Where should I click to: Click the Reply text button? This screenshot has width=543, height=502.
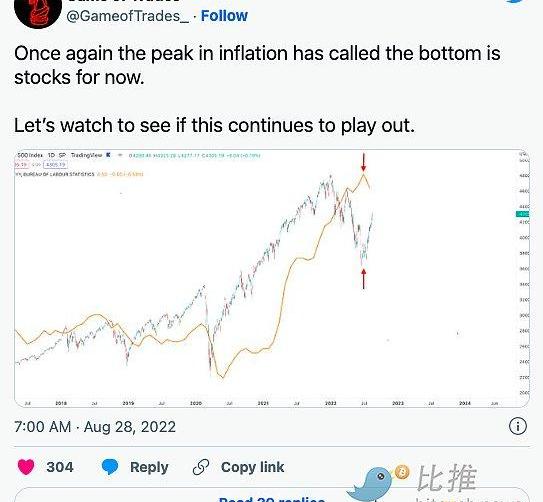[x=149, y=467]
